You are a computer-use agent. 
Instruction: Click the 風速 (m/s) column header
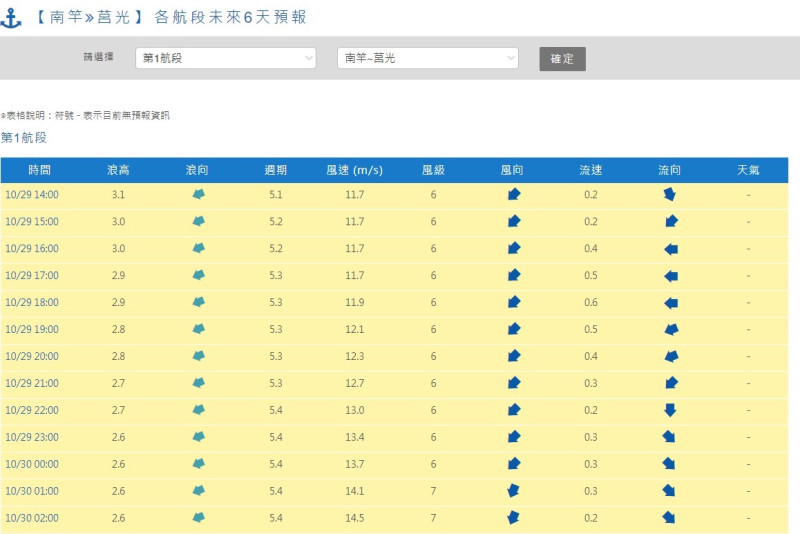coord(355,170)
